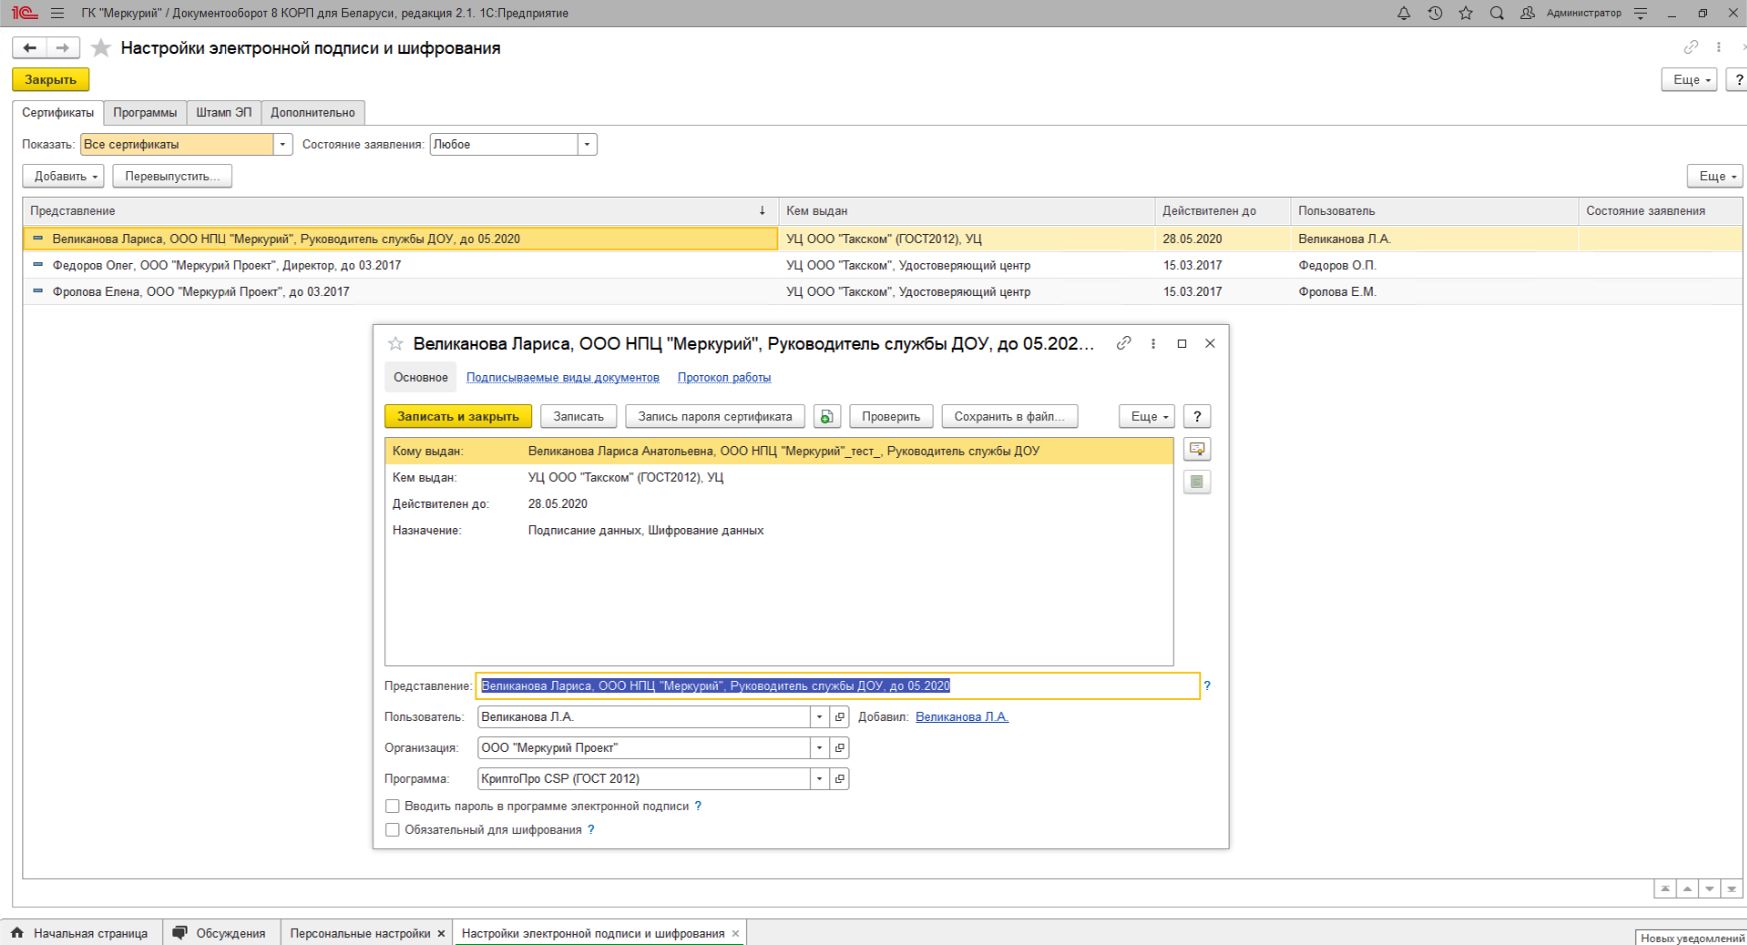The image size is (1747, 945).
Task: Click Проверить button
Action: point(891,416)
